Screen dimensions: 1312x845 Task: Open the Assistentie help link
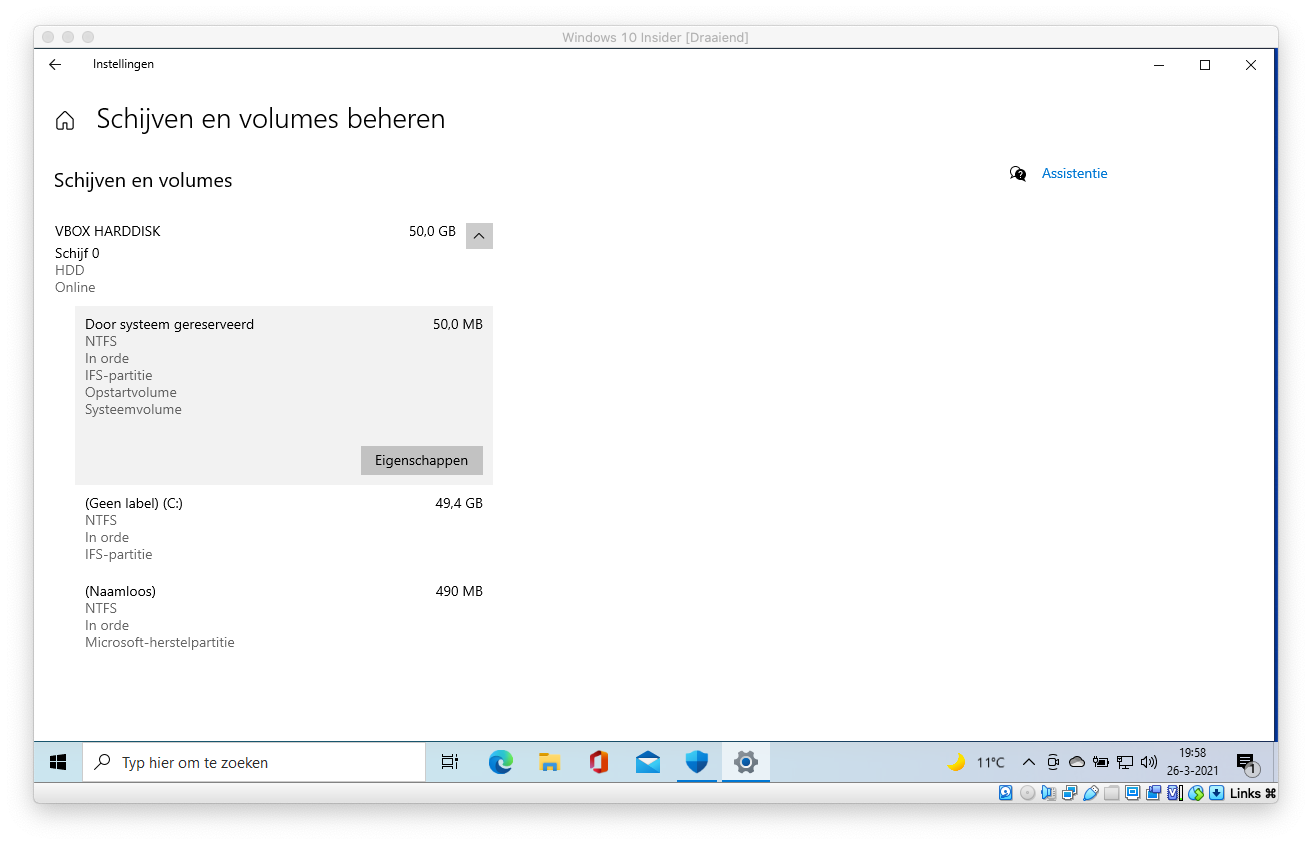coord(1074,173)
